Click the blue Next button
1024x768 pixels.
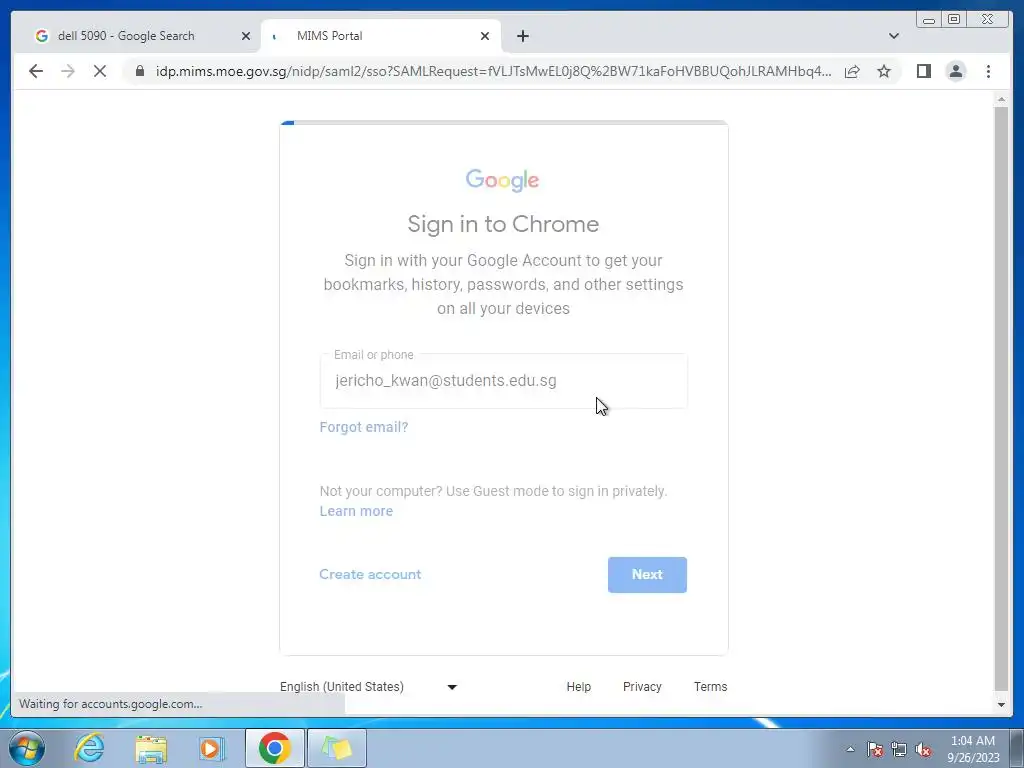pos(647,575)
